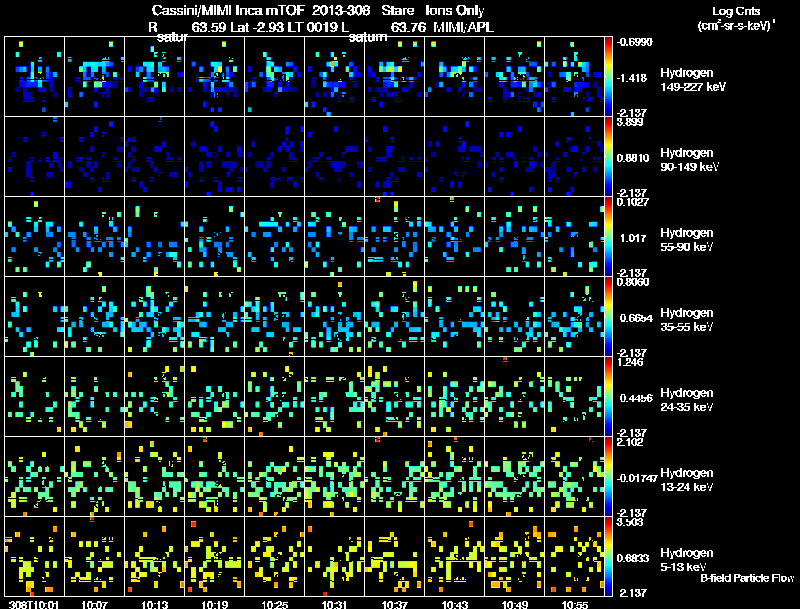Click the '0.8810' color bar value
Screen dimensions: 800x609
click(633, 158)
